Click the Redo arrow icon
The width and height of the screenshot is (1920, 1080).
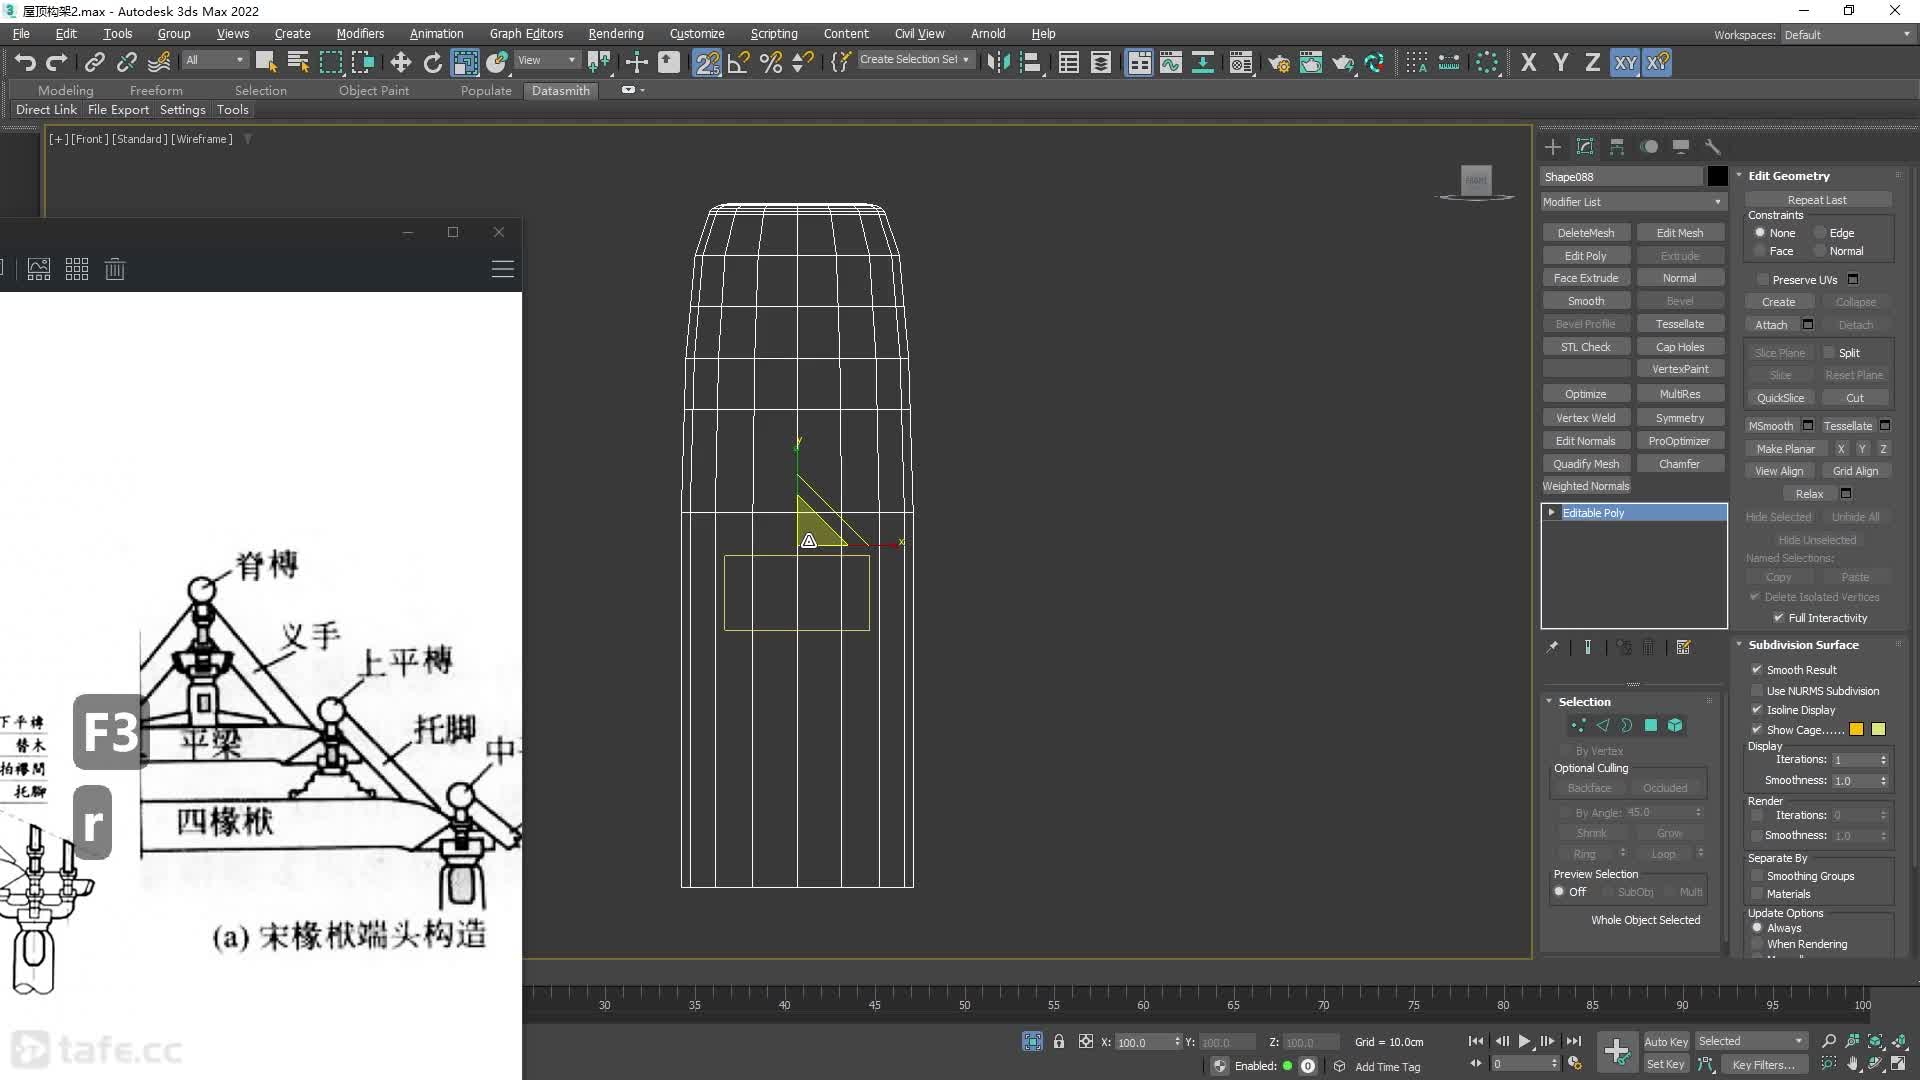57,63
